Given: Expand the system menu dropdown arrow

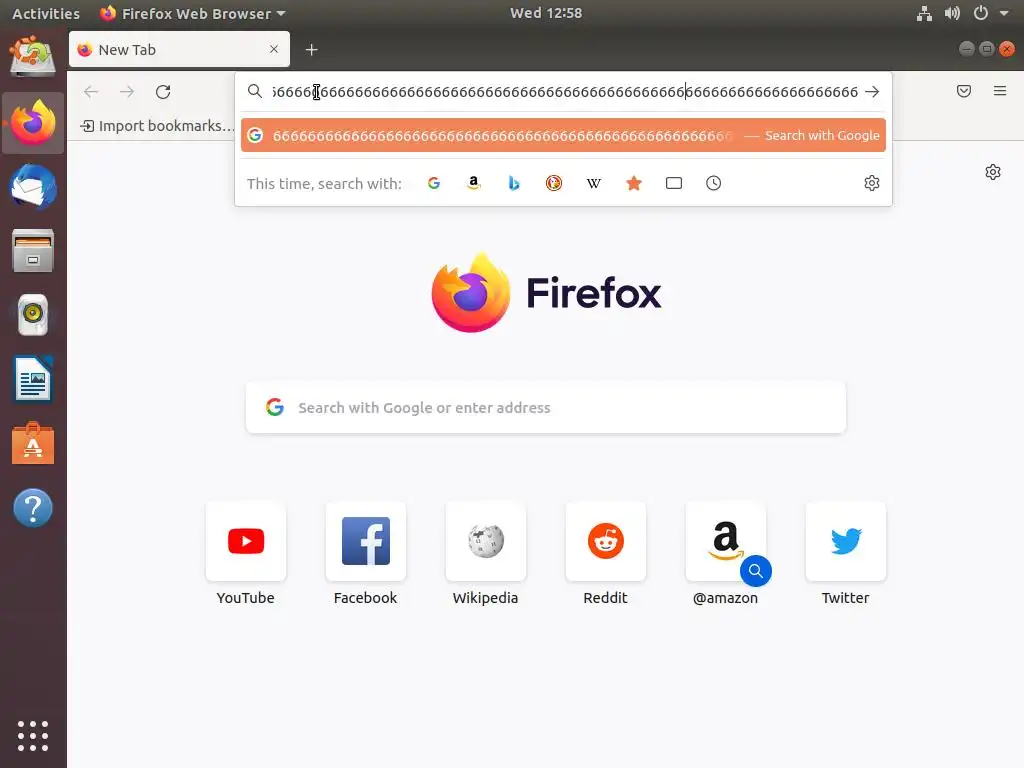Looking at the screenshot, I should click(1004, 13).
